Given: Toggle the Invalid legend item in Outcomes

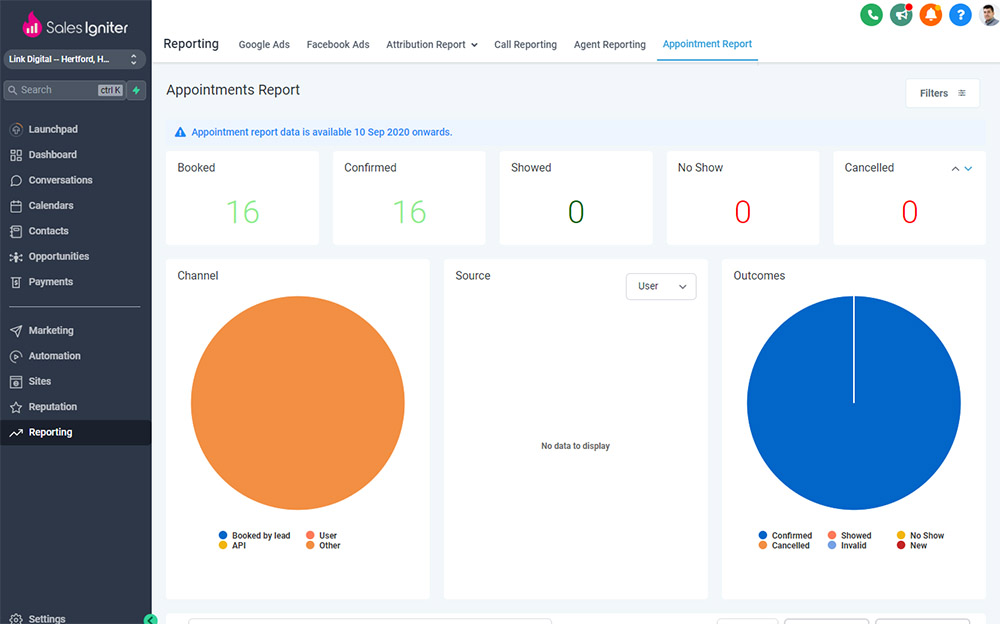Looking at the screenshot, I should coord(847,546).
